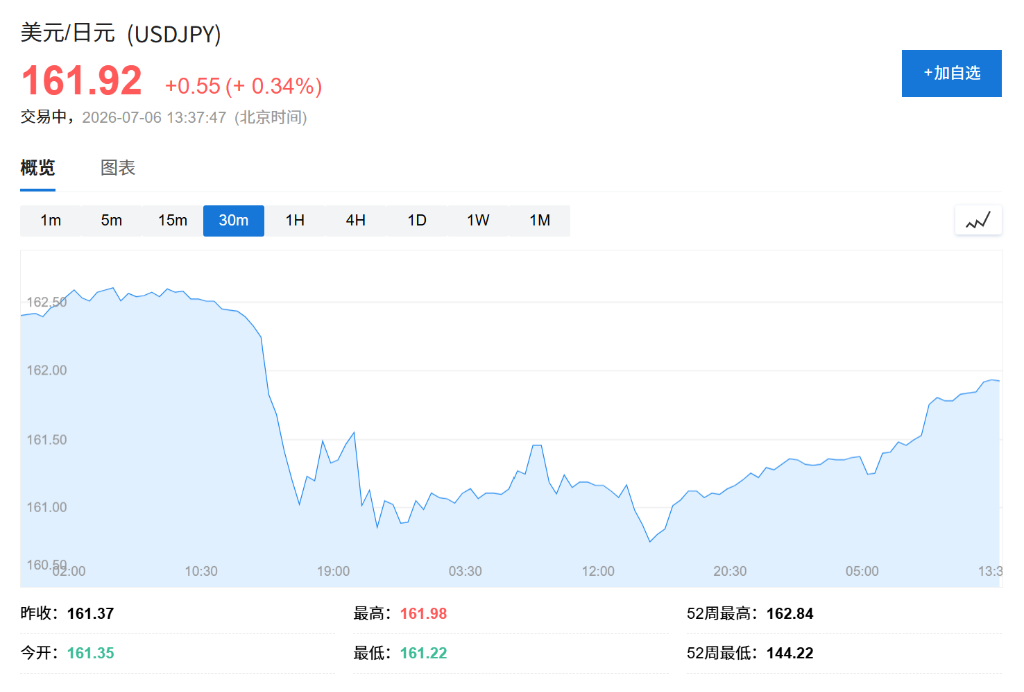Click the 美元/日元 (USDJPY) title
Screen dimensions: 1024x692
(121, 33)
